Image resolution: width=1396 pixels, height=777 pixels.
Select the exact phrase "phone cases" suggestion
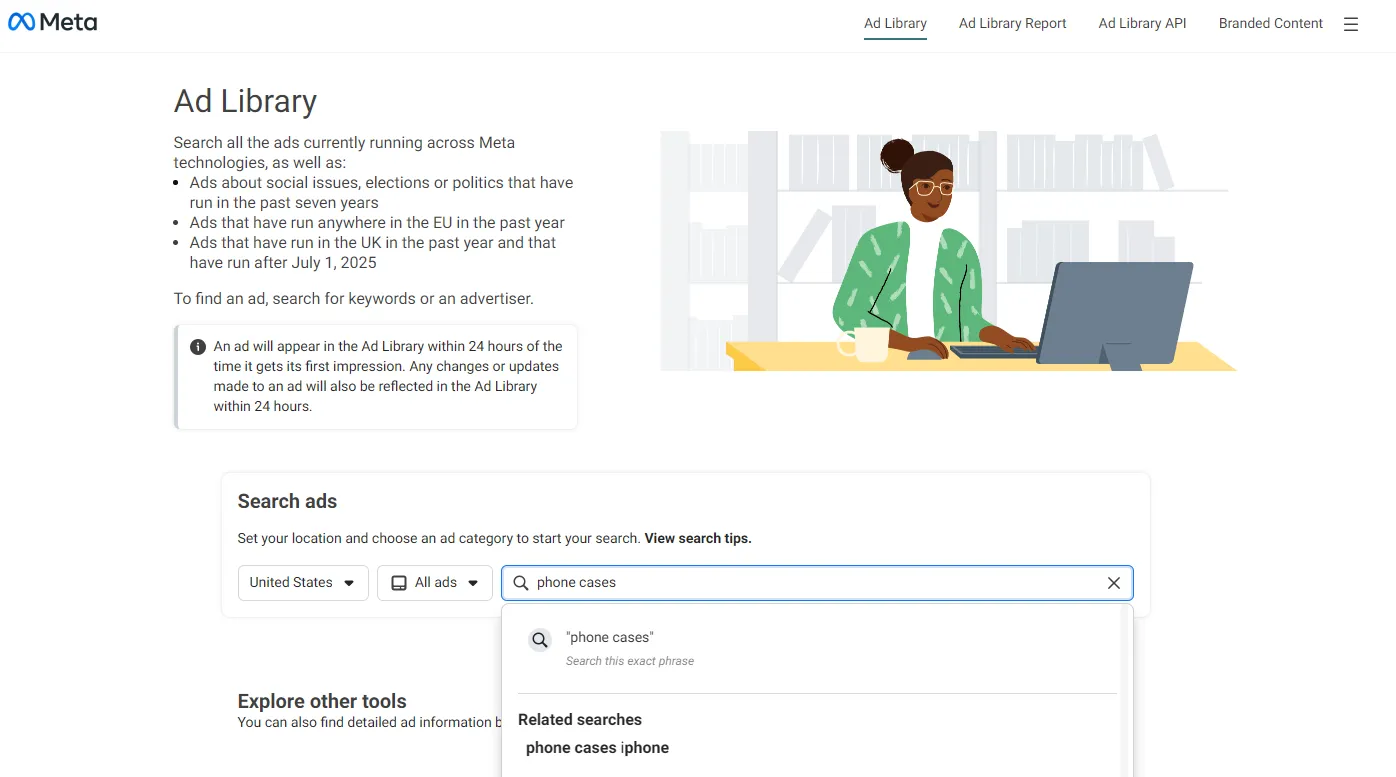(817, 647)
